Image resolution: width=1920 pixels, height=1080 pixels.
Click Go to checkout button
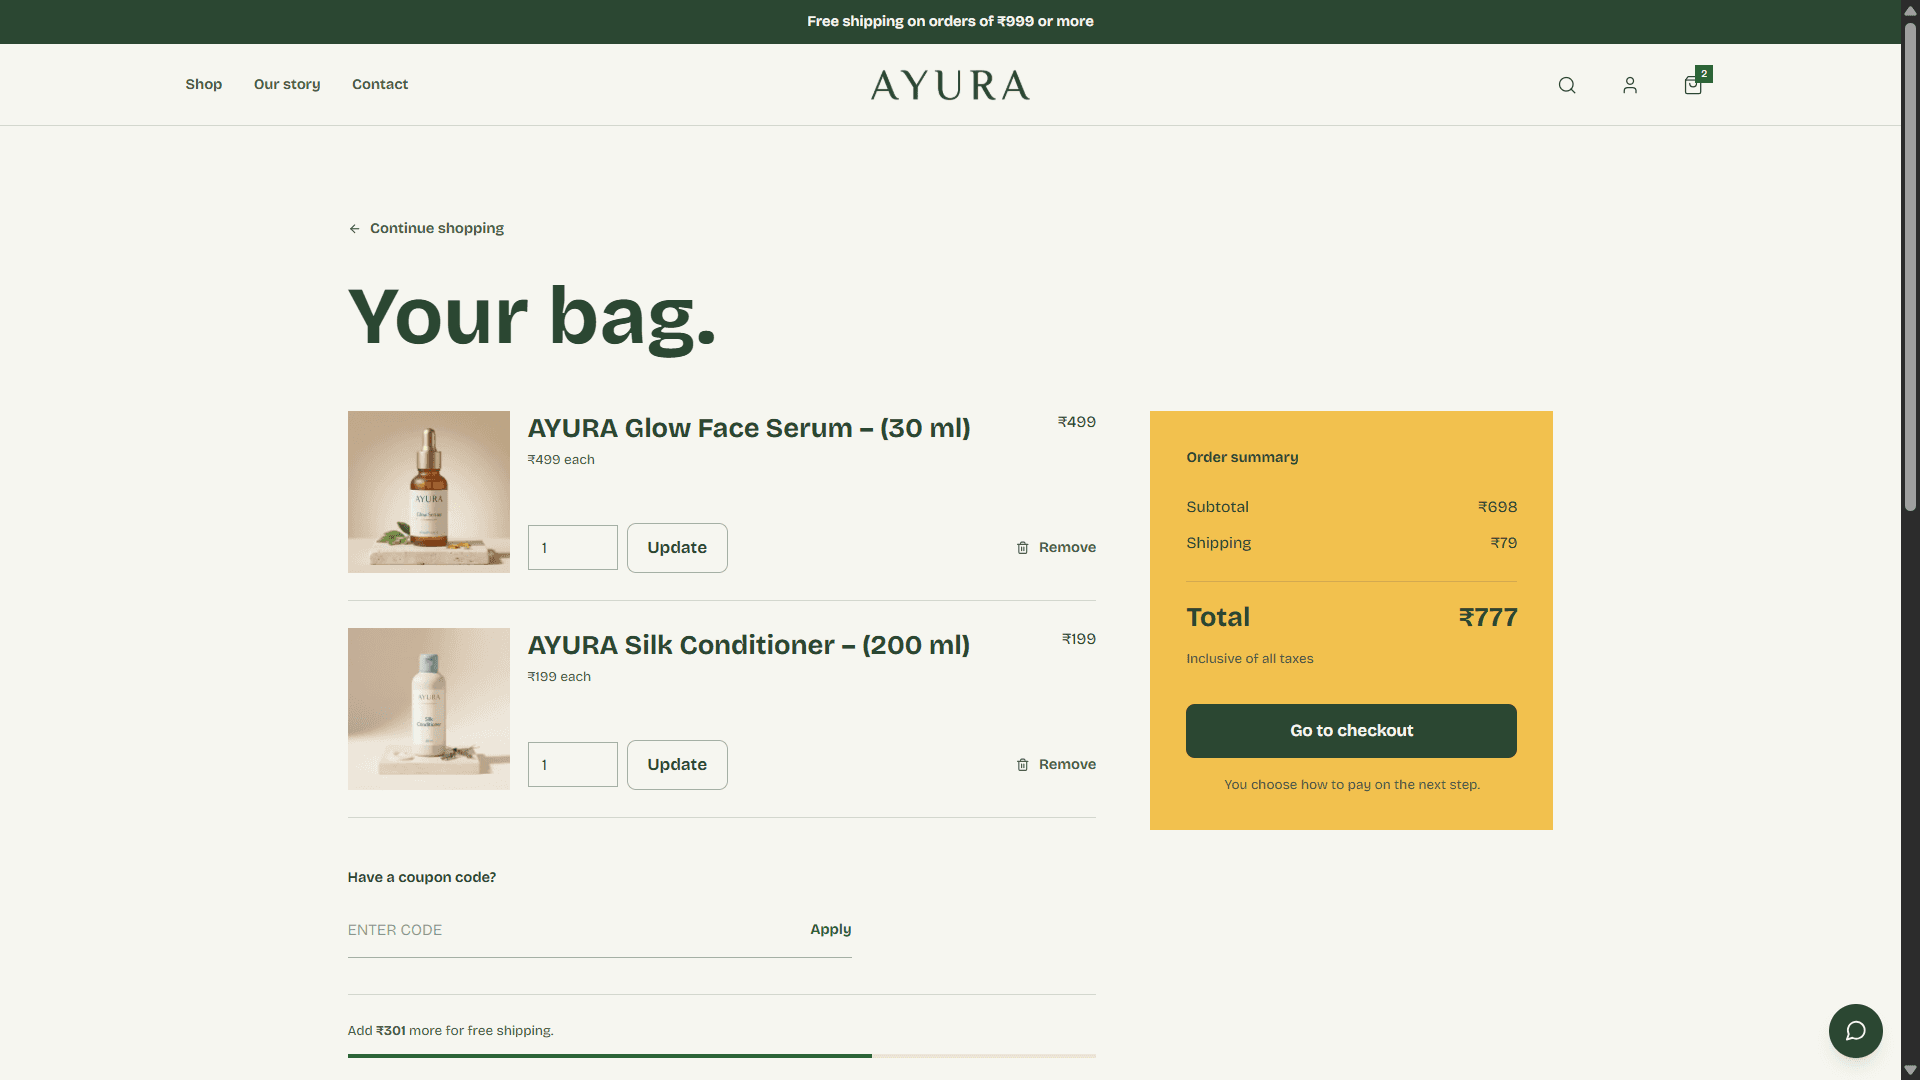1351,731
